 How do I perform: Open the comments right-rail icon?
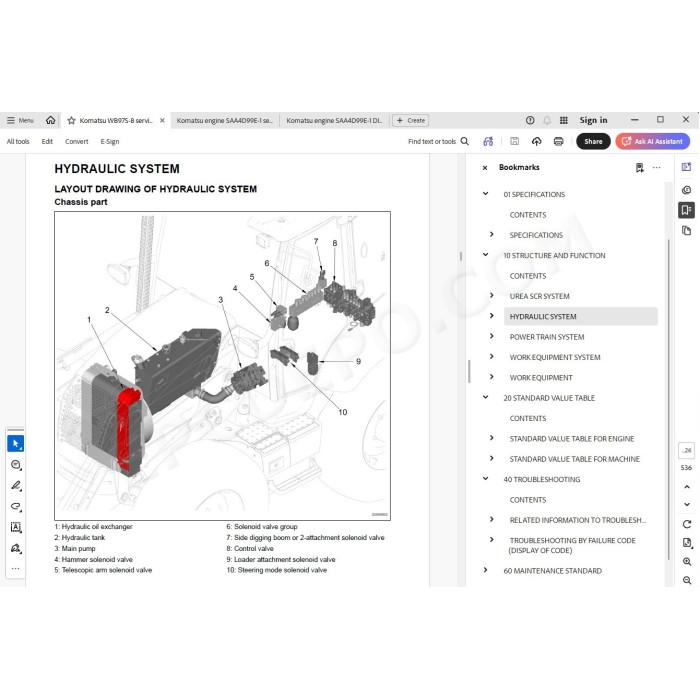687,190
